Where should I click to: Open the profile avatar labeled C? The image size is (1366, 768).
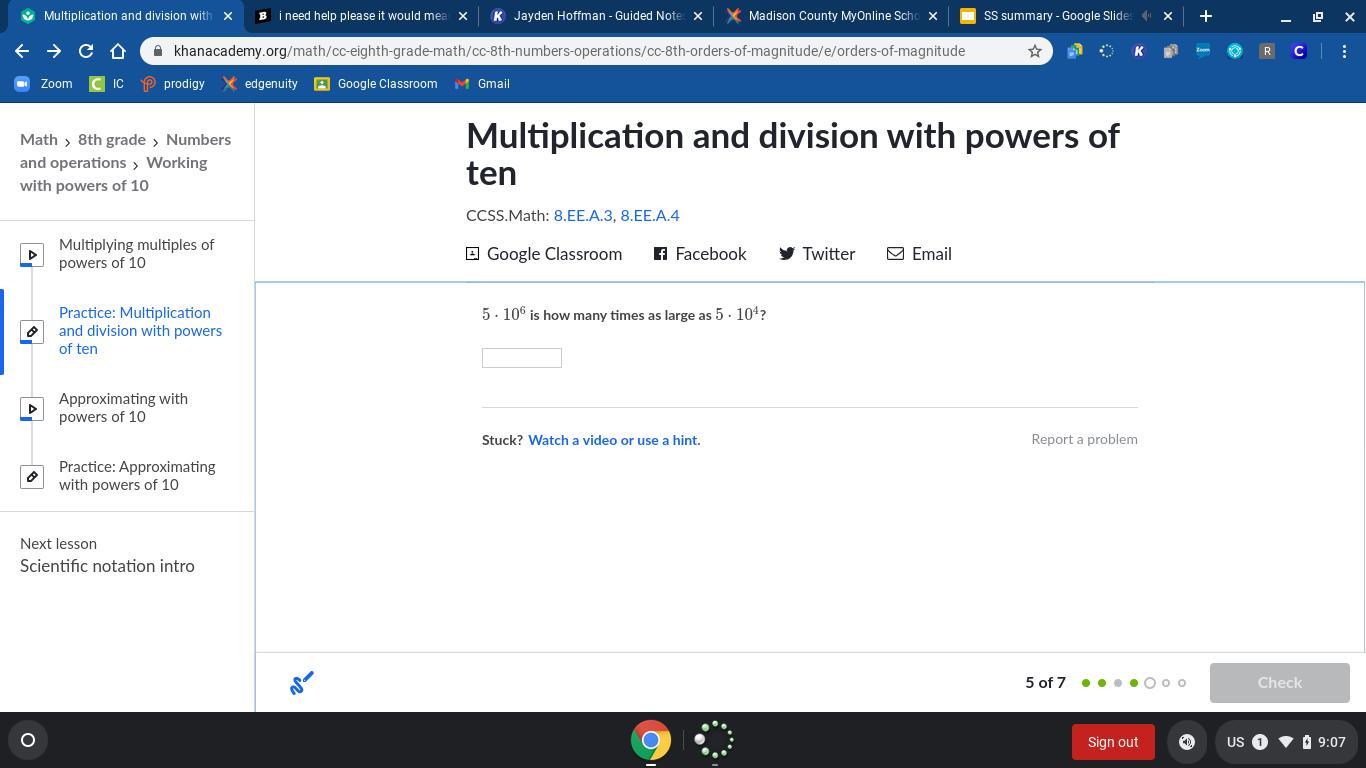tap(1299, 51)
